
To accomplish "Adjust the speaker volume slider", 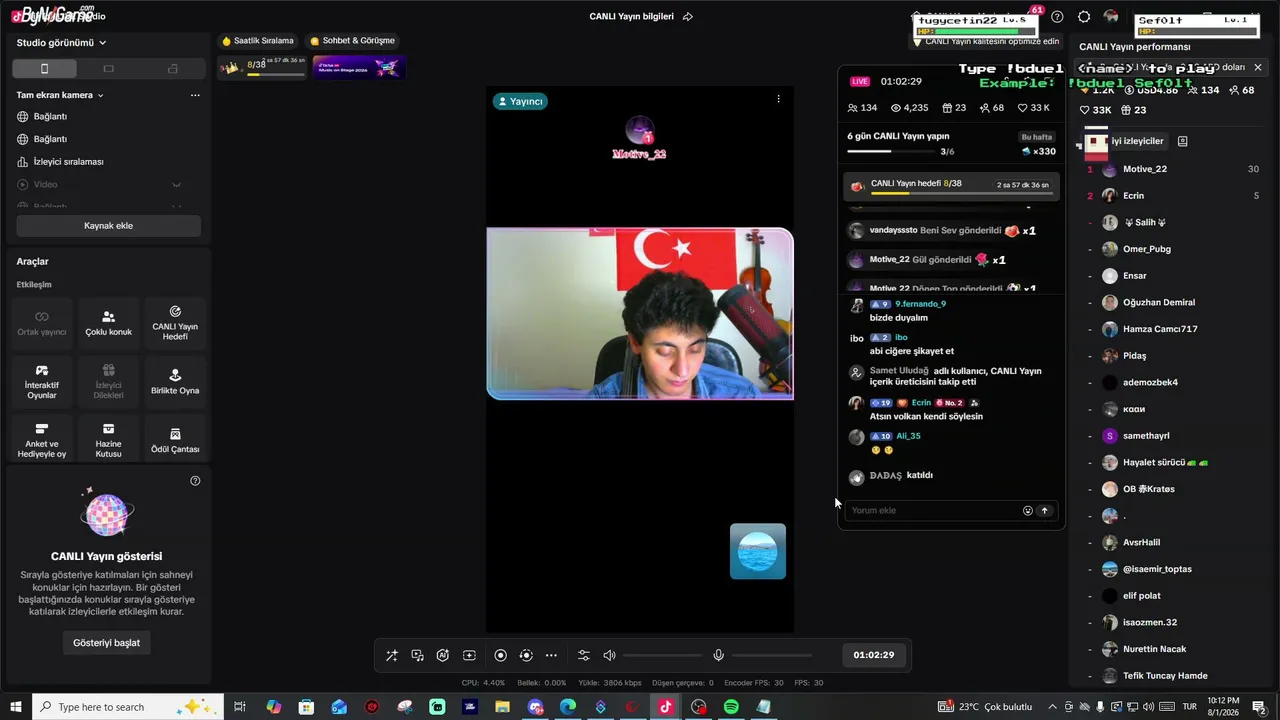I will [662, 656].
